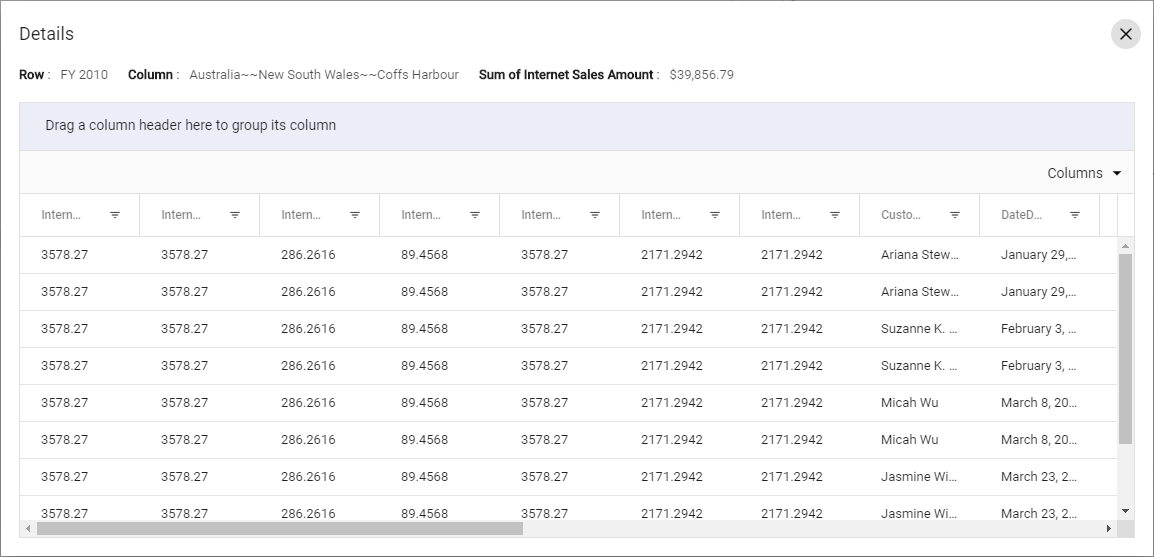The image size is (1154, 557).
Task: Open filter icon for Custo... column
Action: [x=955, y=215]
